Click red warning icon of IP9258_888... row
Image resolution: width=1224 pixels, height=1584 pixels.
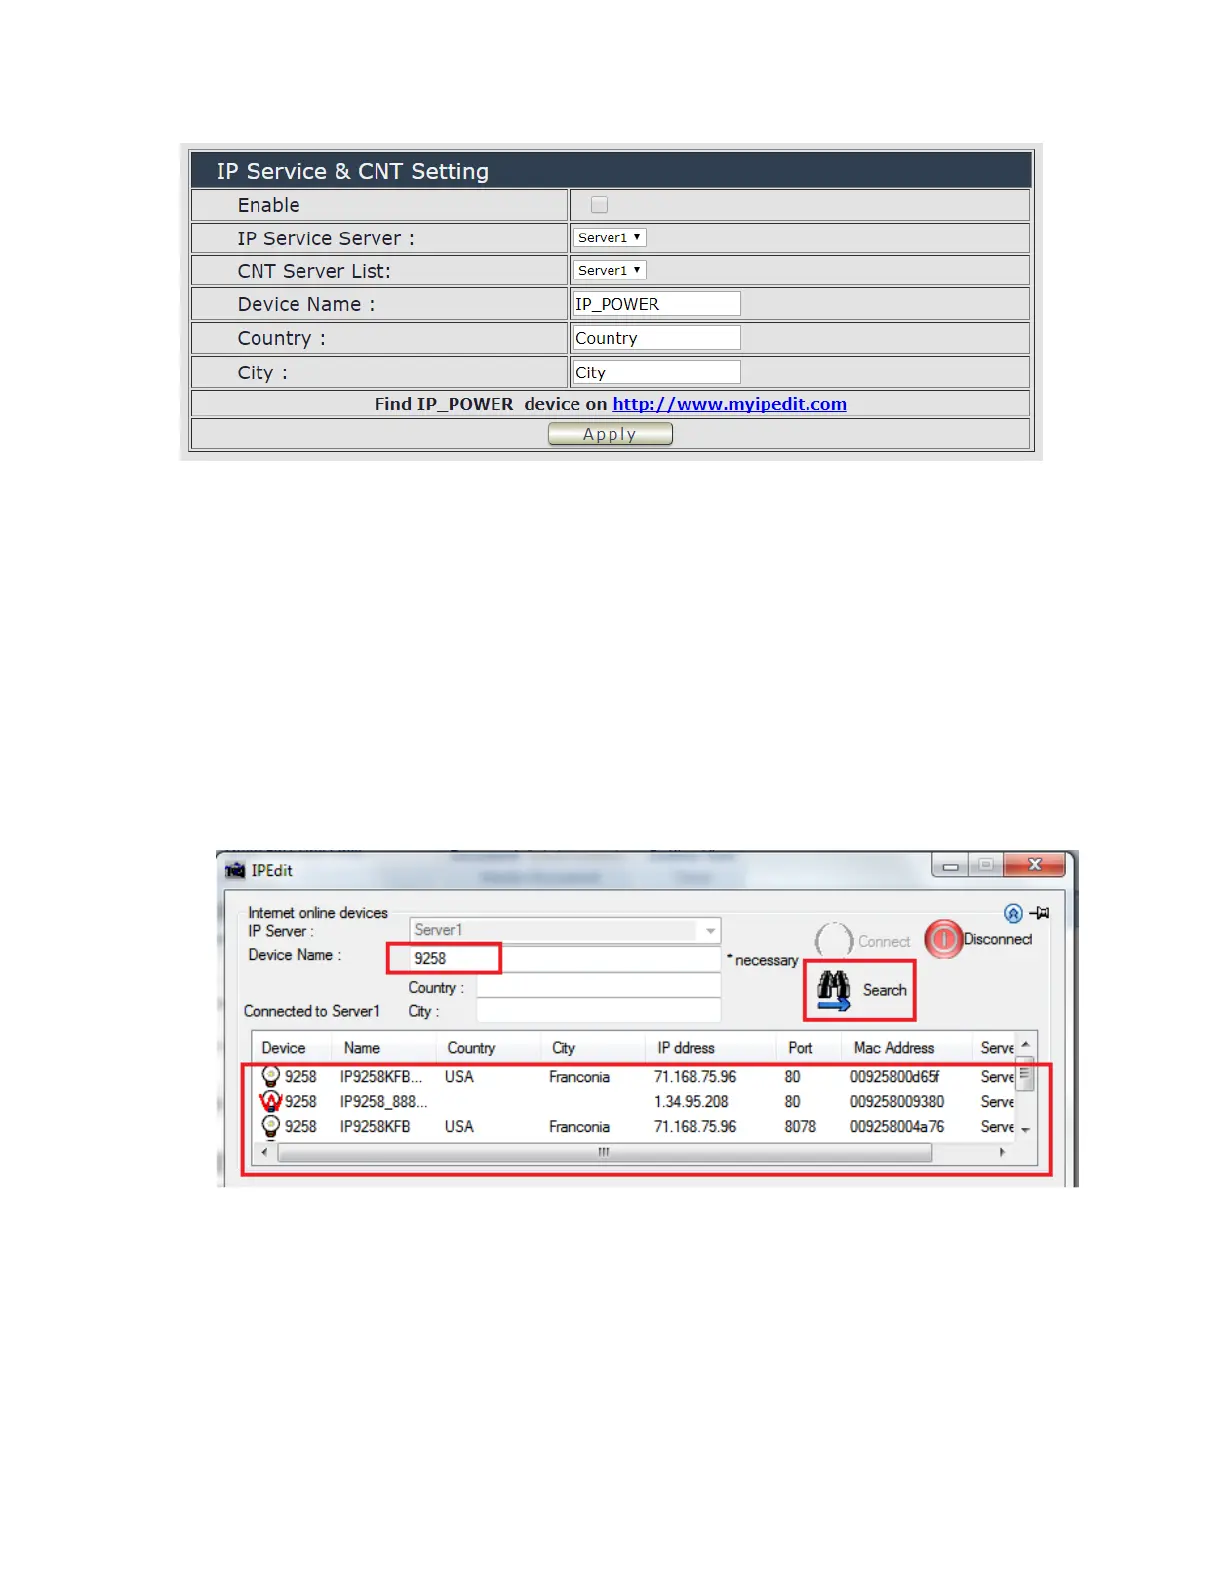tap(270, 1102)
